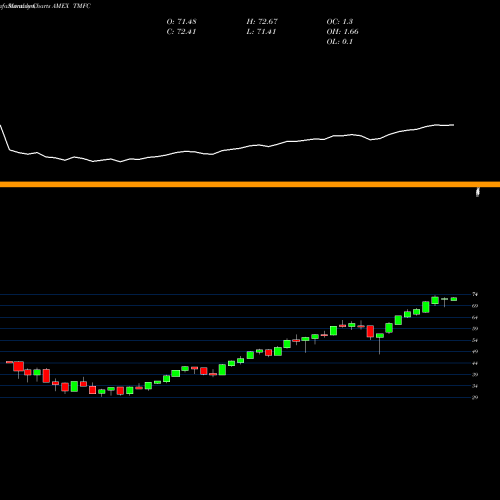Click the 69 price axis label
Image resolution: width=500 pixels, height=500 pixels.
point(475,306)
